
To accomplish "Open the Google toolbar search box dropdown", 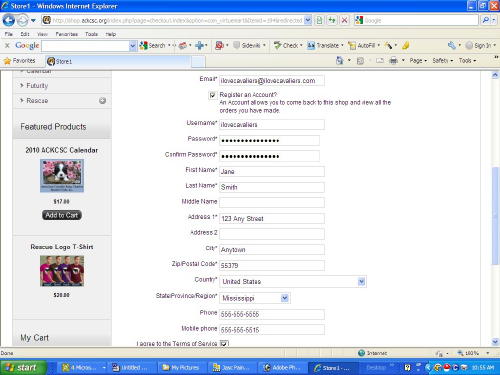I will coord(133,46).
